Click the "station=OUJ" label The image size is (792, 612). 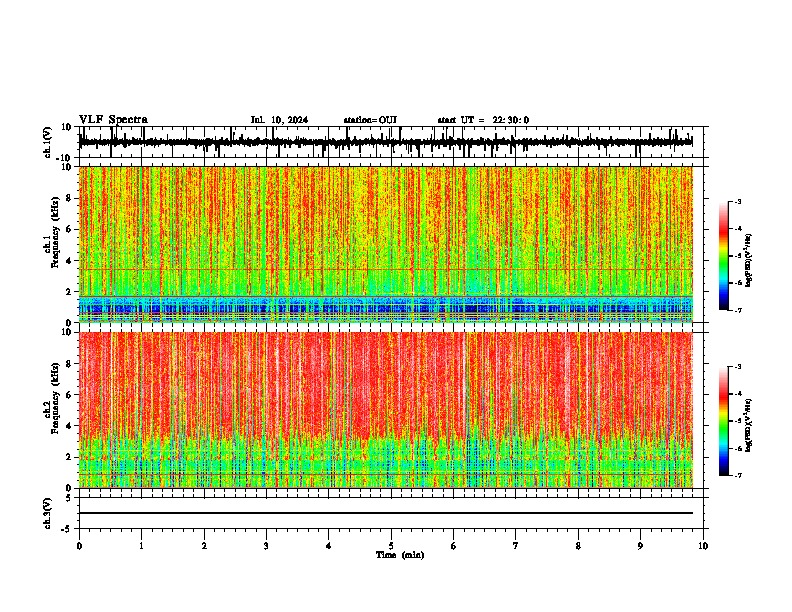370,120
